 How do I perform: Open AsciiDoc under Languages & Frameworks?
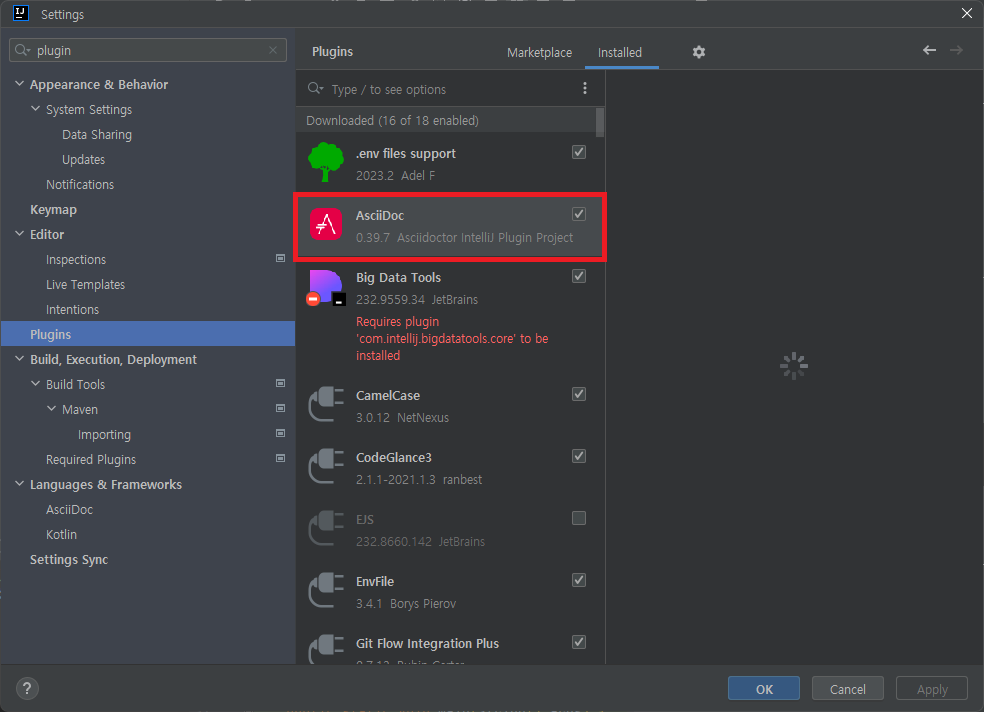click(x=69, y=509)
